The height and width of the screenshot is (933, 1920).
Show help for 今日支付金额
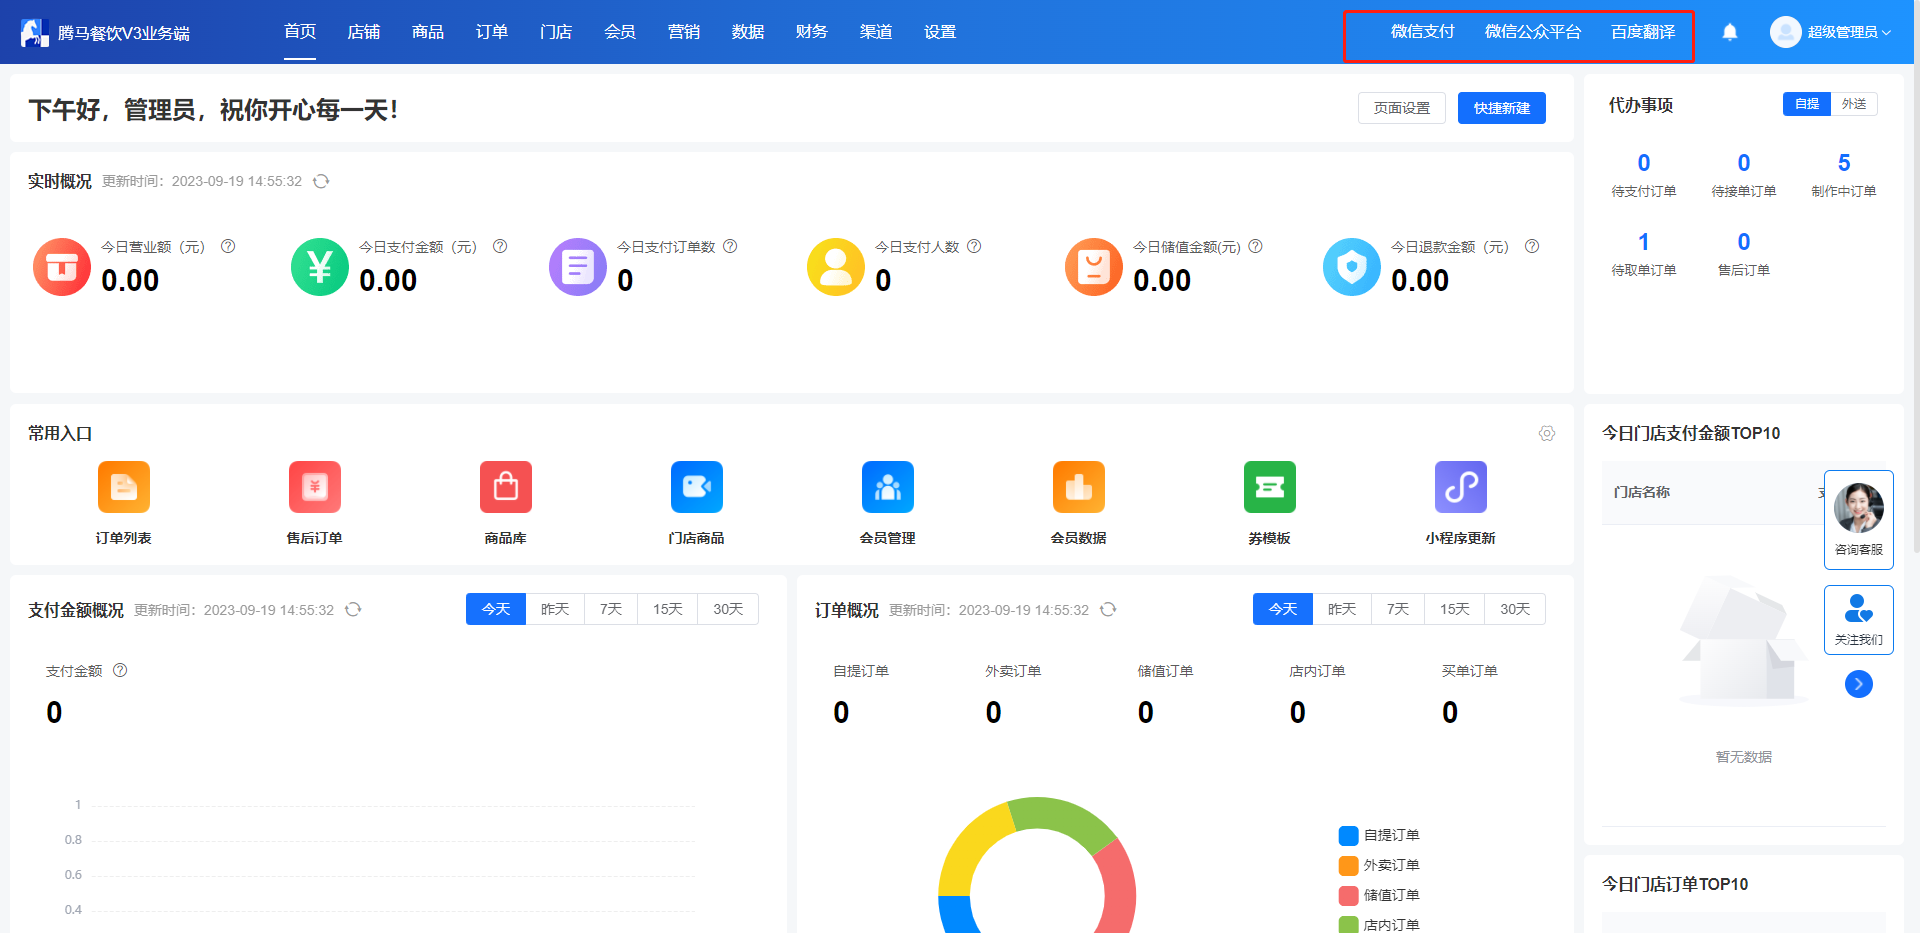[x=500, y=246]
